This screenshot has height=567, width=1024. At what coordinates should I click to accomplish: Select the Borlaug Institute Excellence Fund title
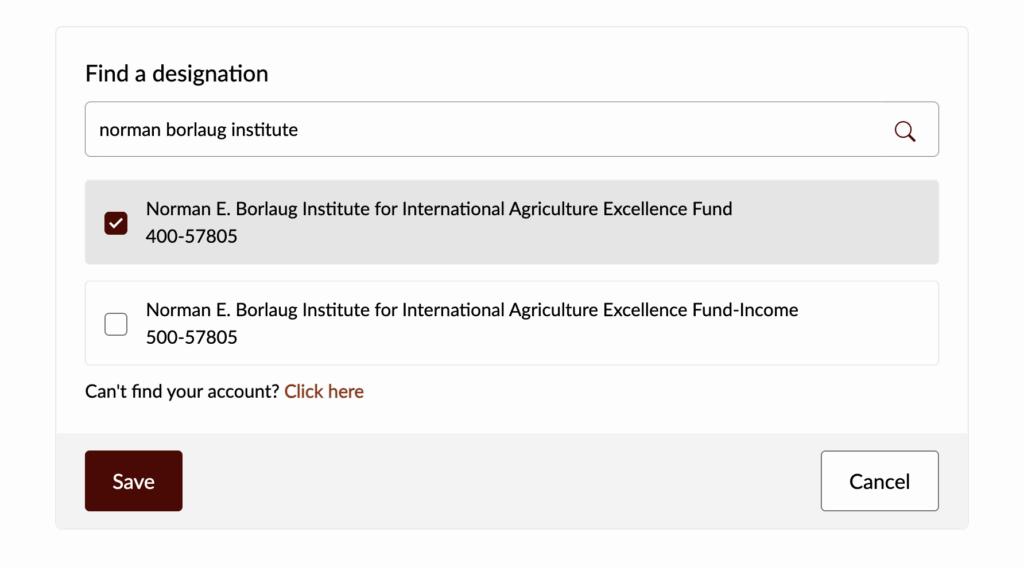pos(439,209)
